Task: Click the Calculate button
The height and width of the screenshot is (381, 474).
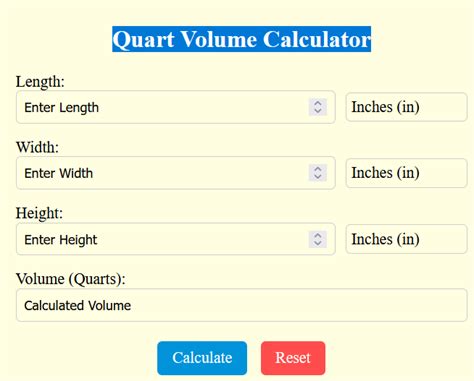Action: click(202, 358)
